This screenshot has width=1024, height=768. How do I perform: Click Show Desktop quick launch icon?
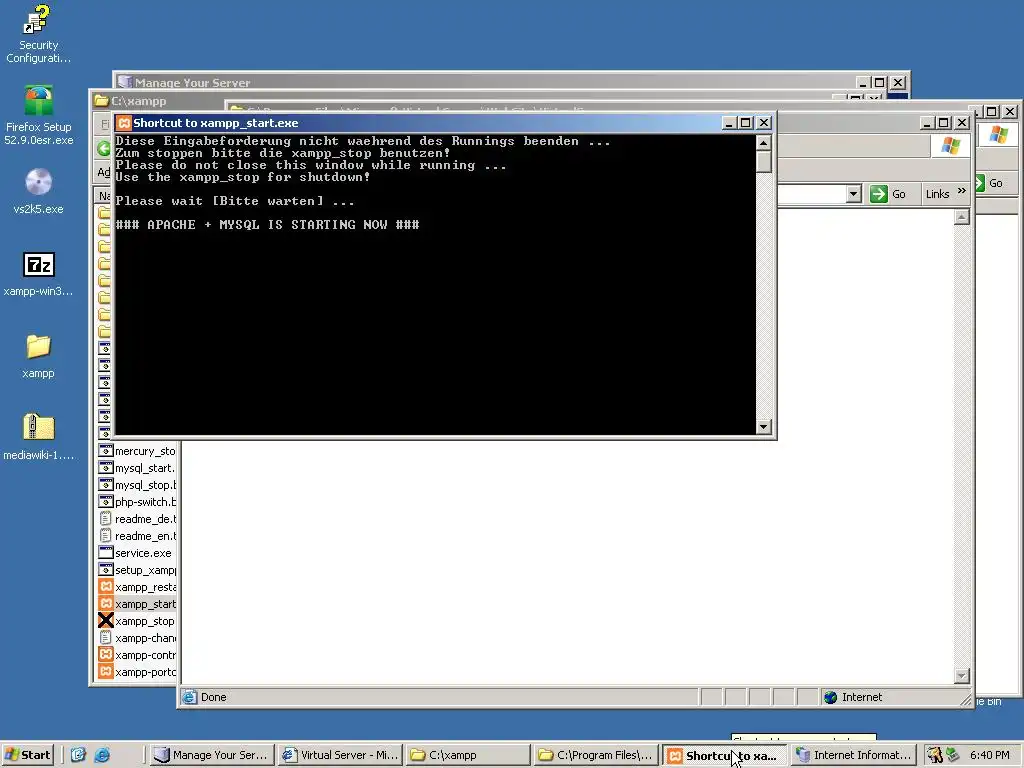(x=78, y=755)
